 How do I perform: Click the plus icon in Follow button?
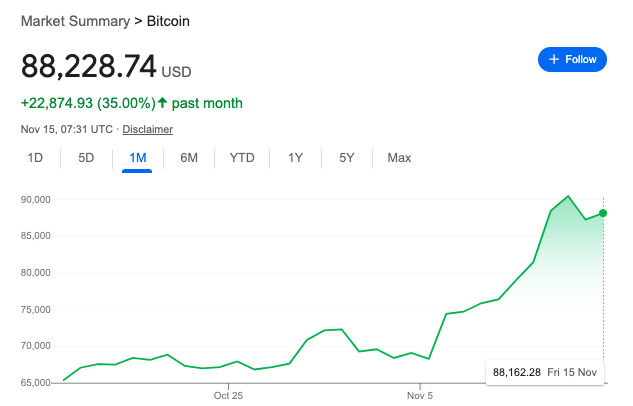click(553, 59)
